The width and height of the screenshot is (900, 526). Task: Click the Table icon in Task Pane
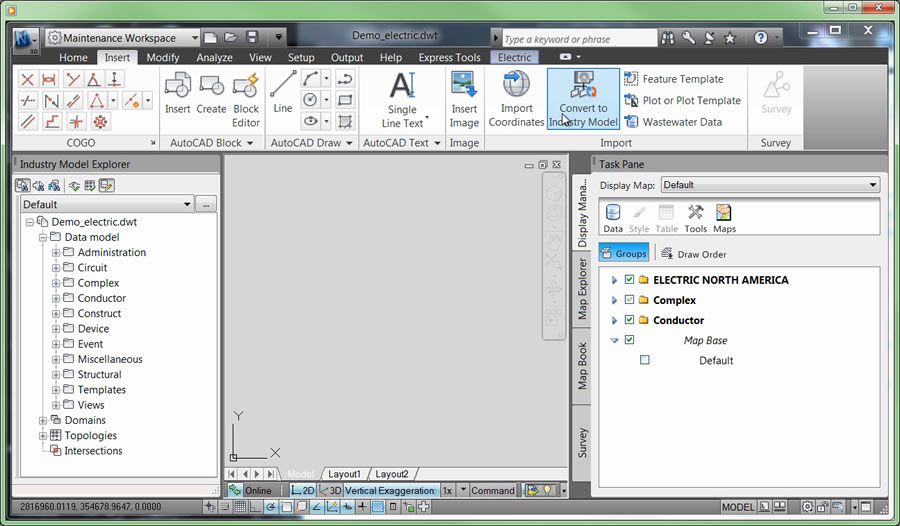pos(666,218)
